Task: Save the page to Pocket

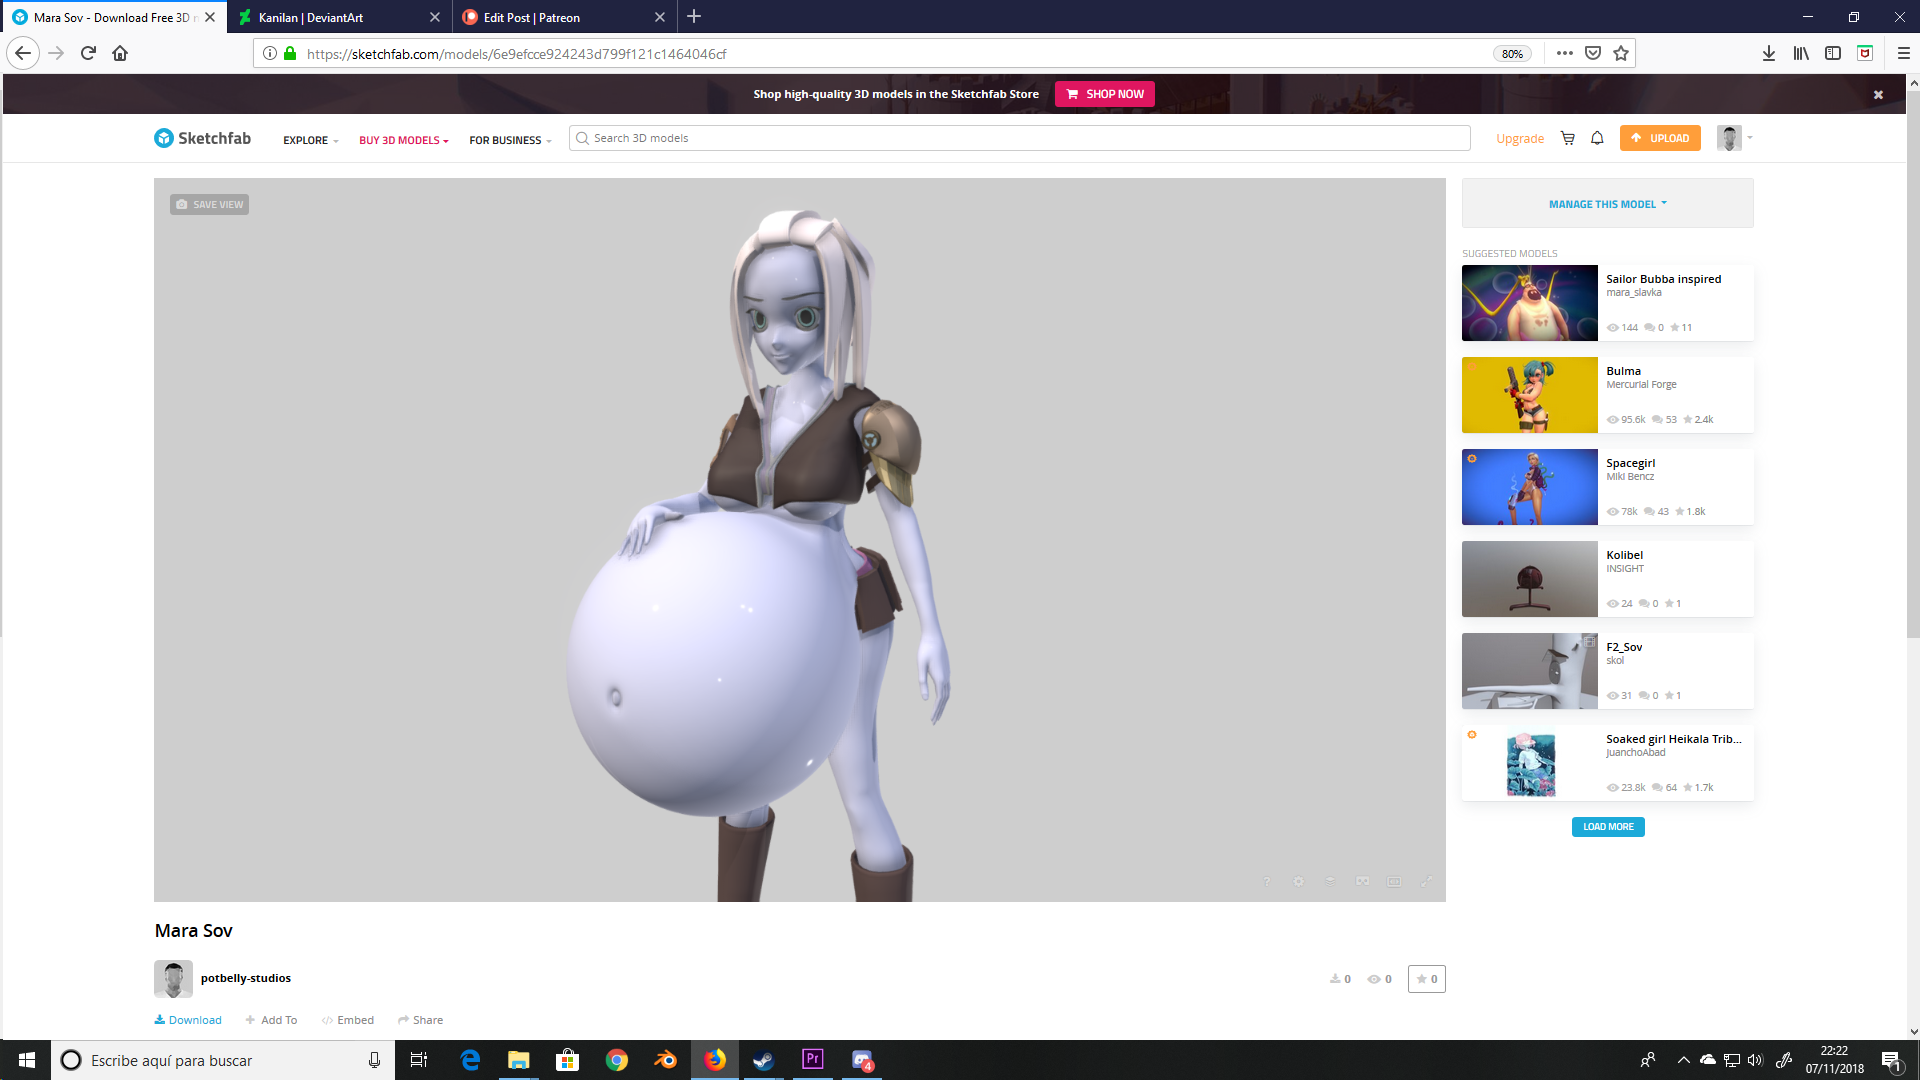Action: coord(1593,53)
